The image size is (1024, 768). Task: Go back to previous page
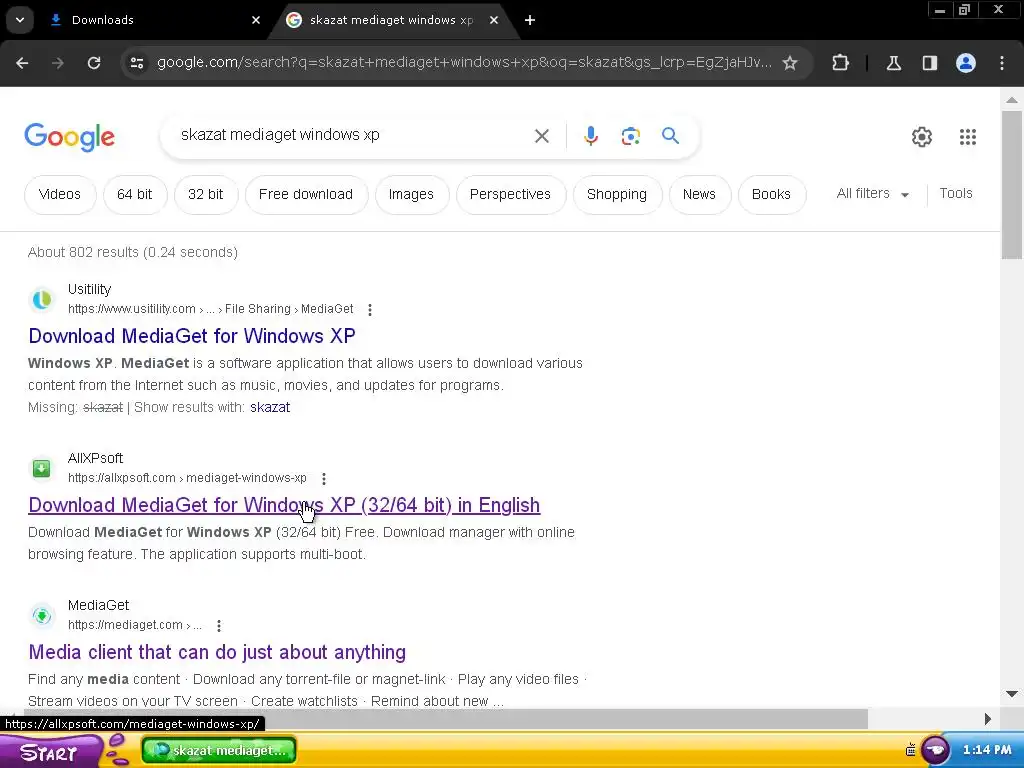click(x=22, y=63)
